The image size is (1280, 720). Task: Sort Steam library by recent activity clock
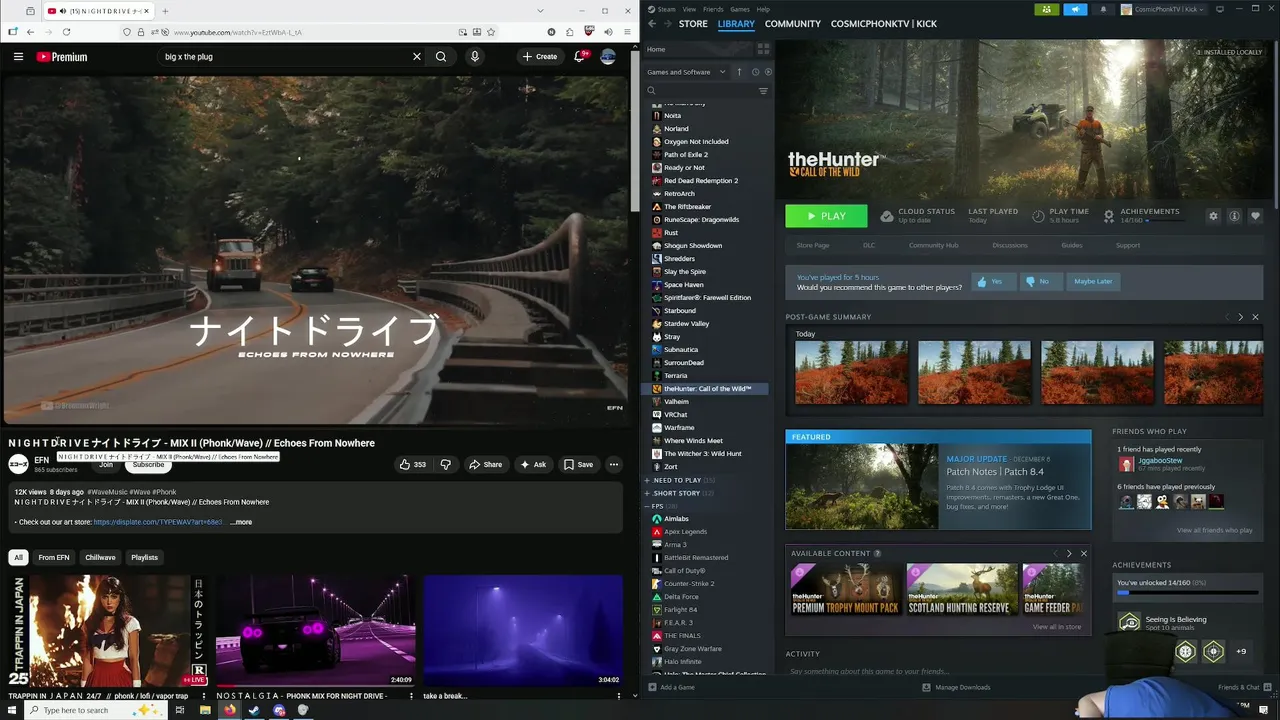click(755, 72)
